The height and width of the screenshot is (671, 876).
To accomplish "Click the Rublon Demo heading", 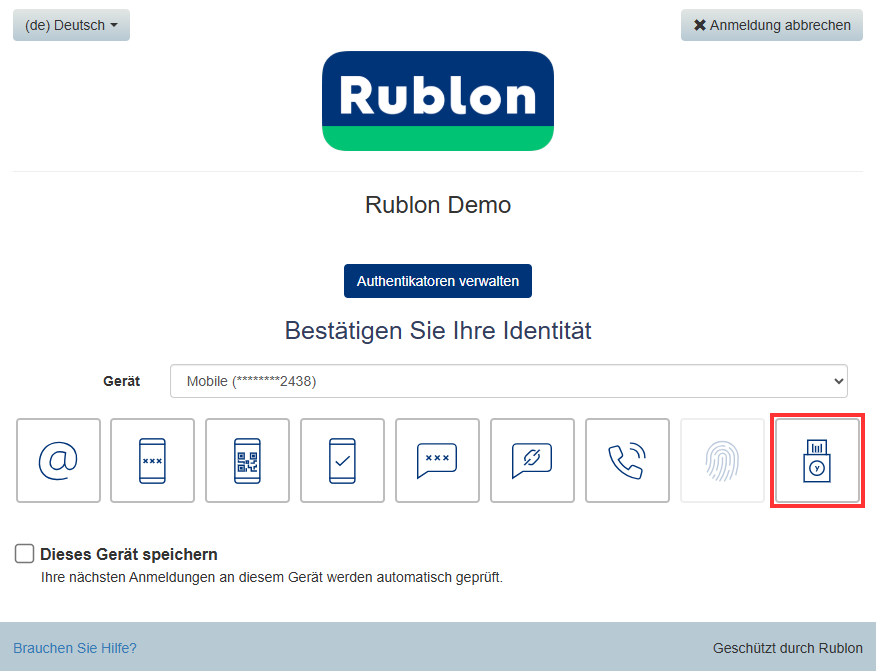I will tap(438, 205).
